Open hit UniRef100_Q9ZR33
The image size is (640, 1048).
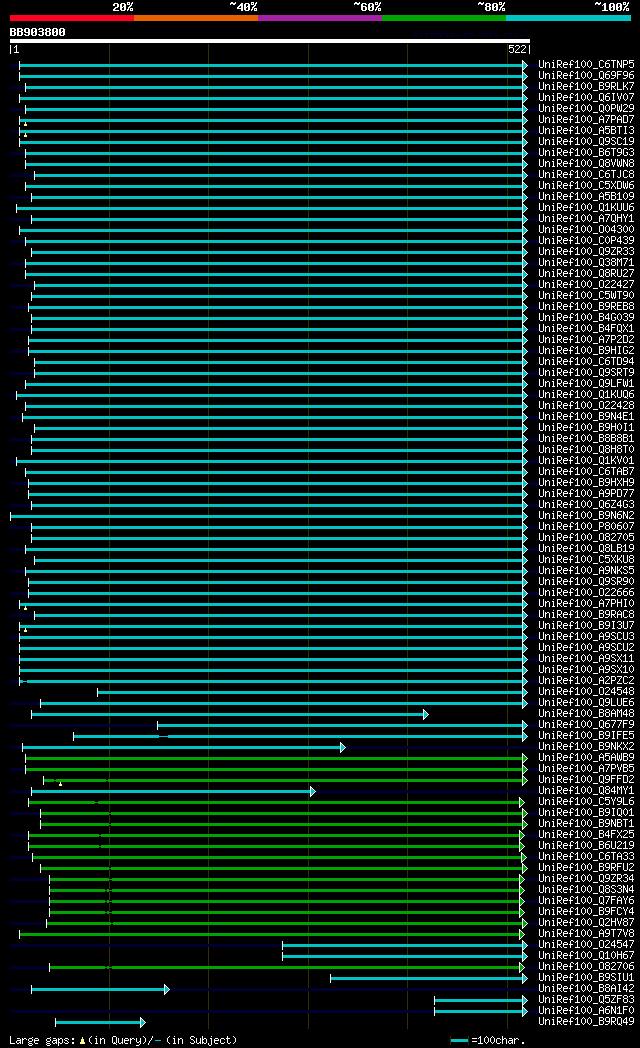tap(586, 251)
